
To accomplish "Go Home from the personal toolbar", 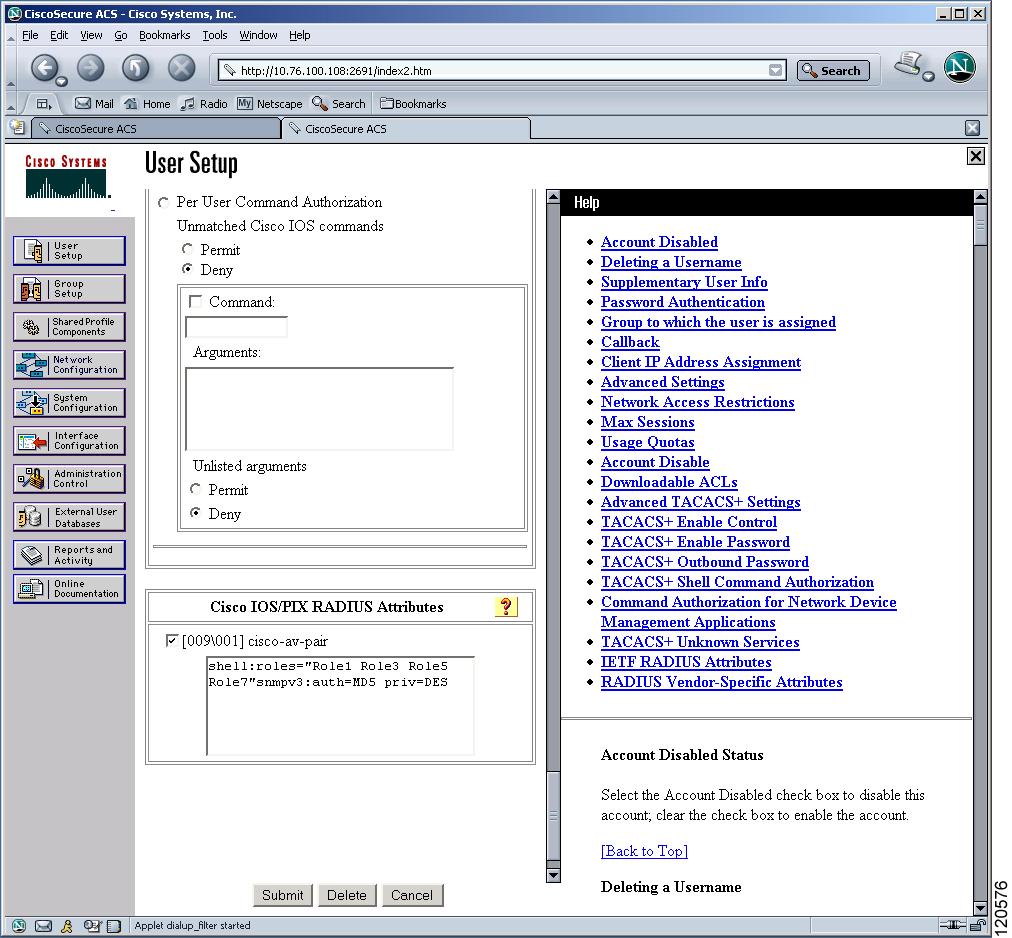I will pos(147,103).
